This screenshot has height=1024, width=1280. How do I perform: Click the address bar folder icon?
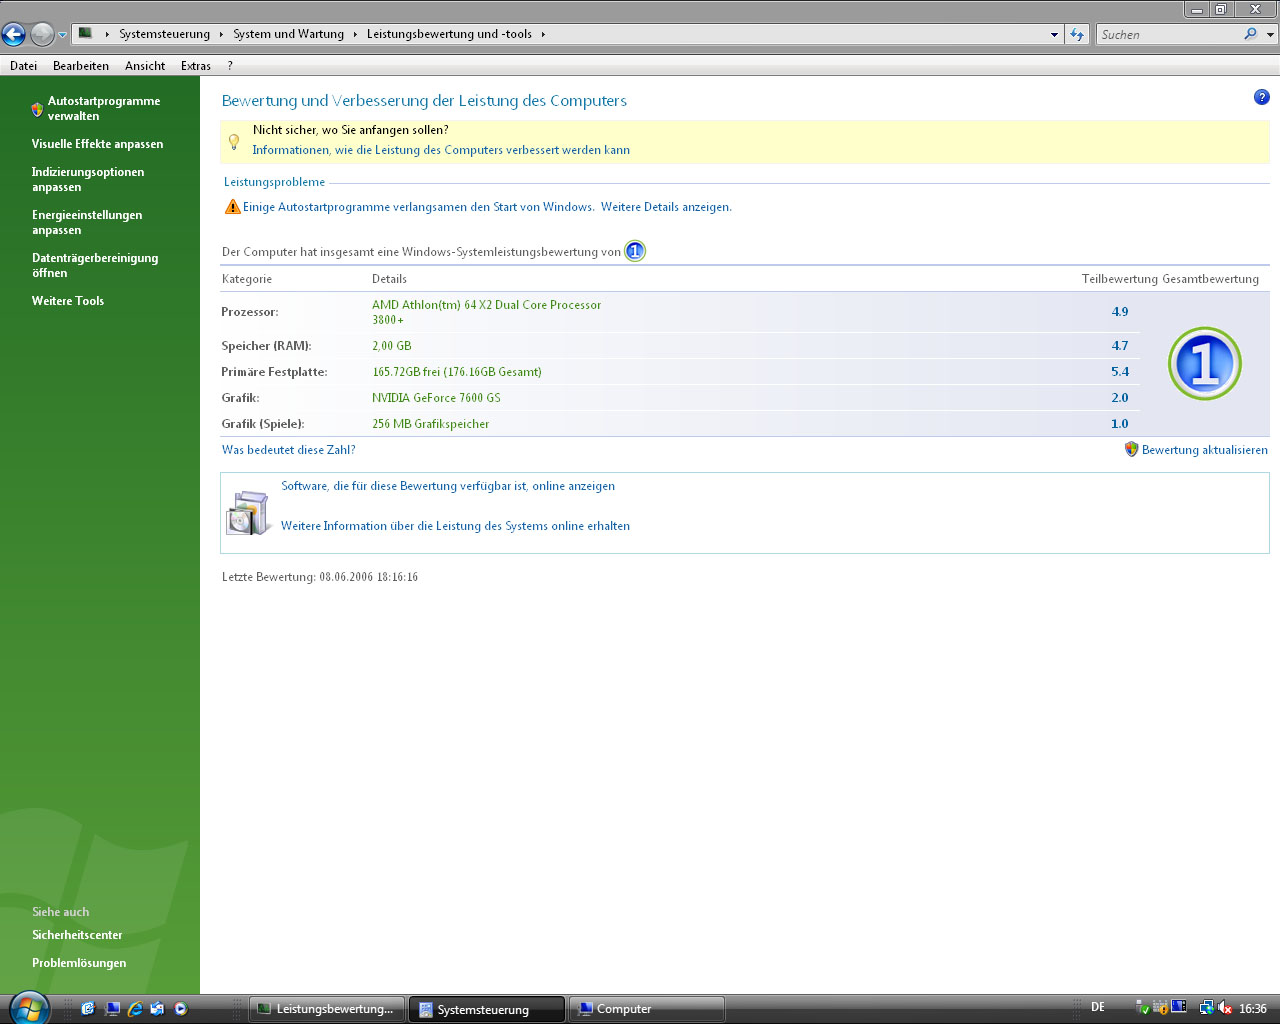[x=86, y=33]
